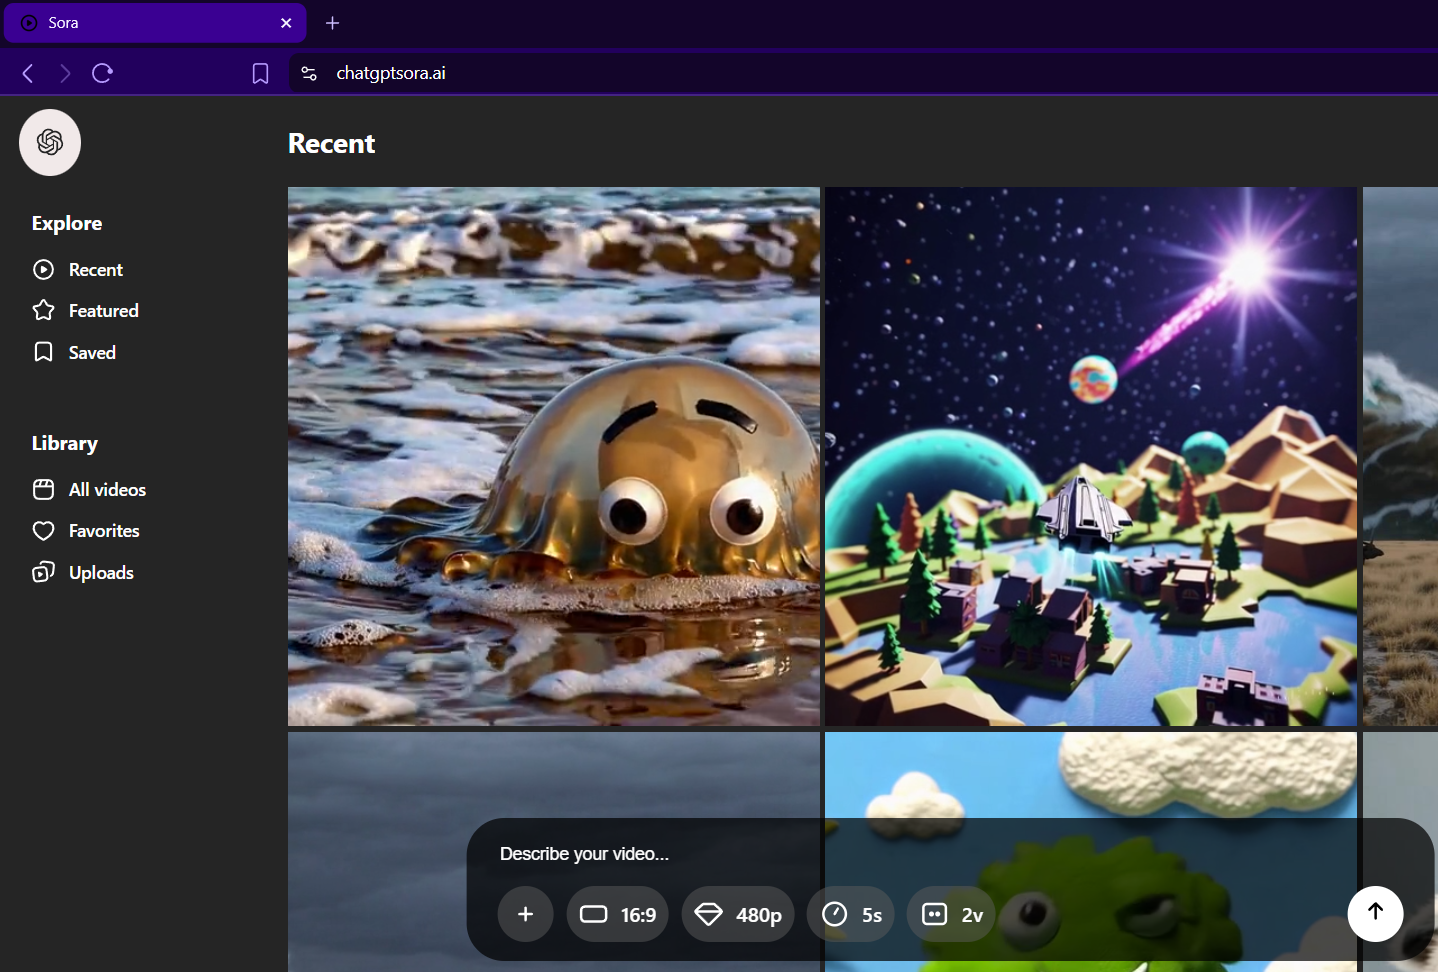Open the Recent section in Explore

(x=78, y=270)
